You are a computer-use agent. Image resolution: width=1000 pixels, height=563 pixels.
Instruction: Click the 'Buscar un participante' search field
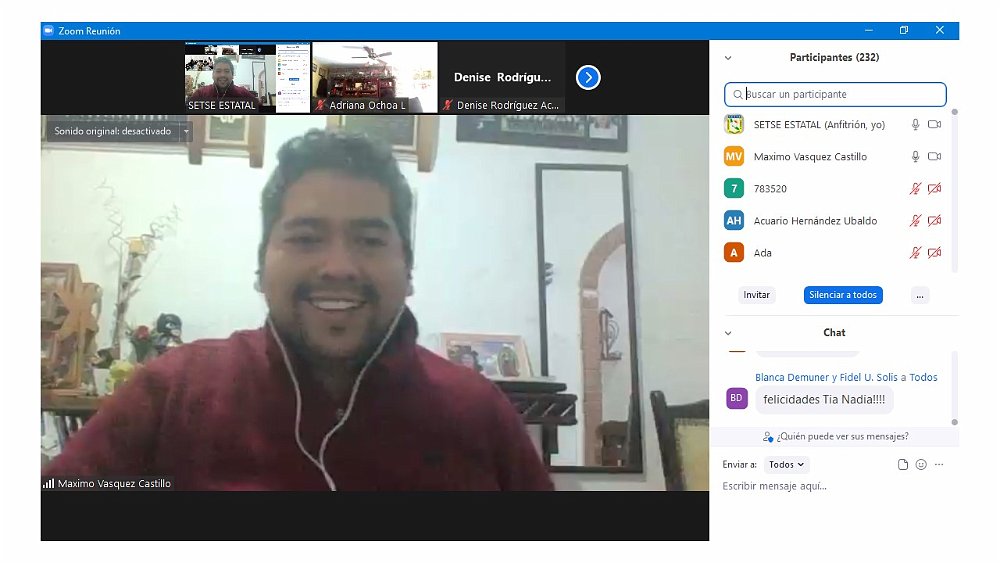(x=835, y=95)
